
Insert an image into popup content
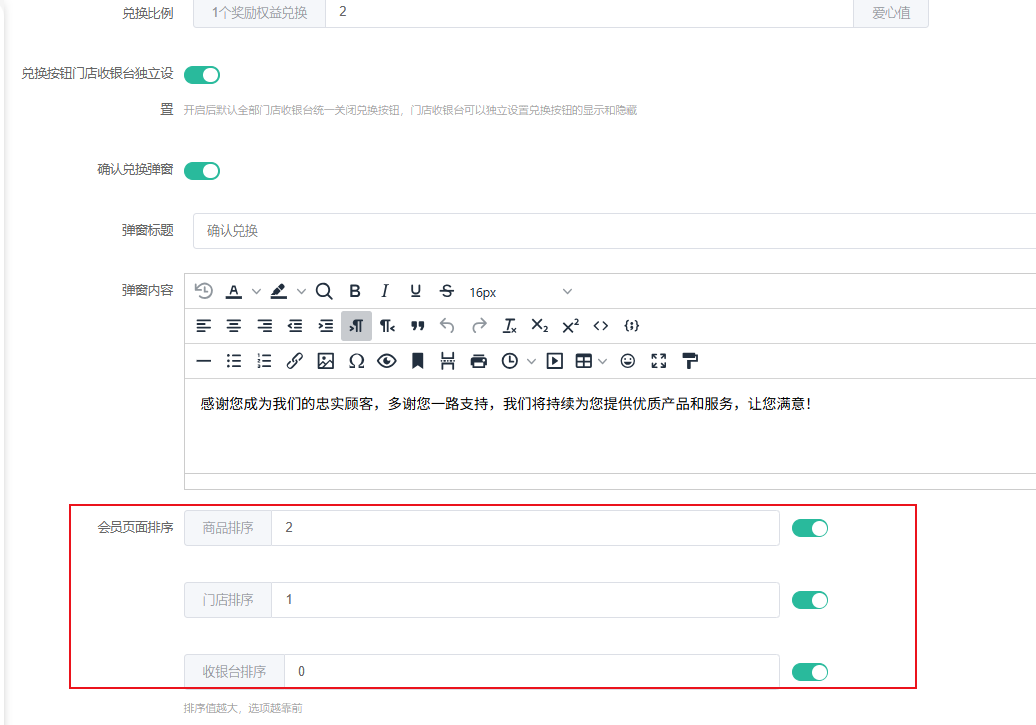point(326,361)
